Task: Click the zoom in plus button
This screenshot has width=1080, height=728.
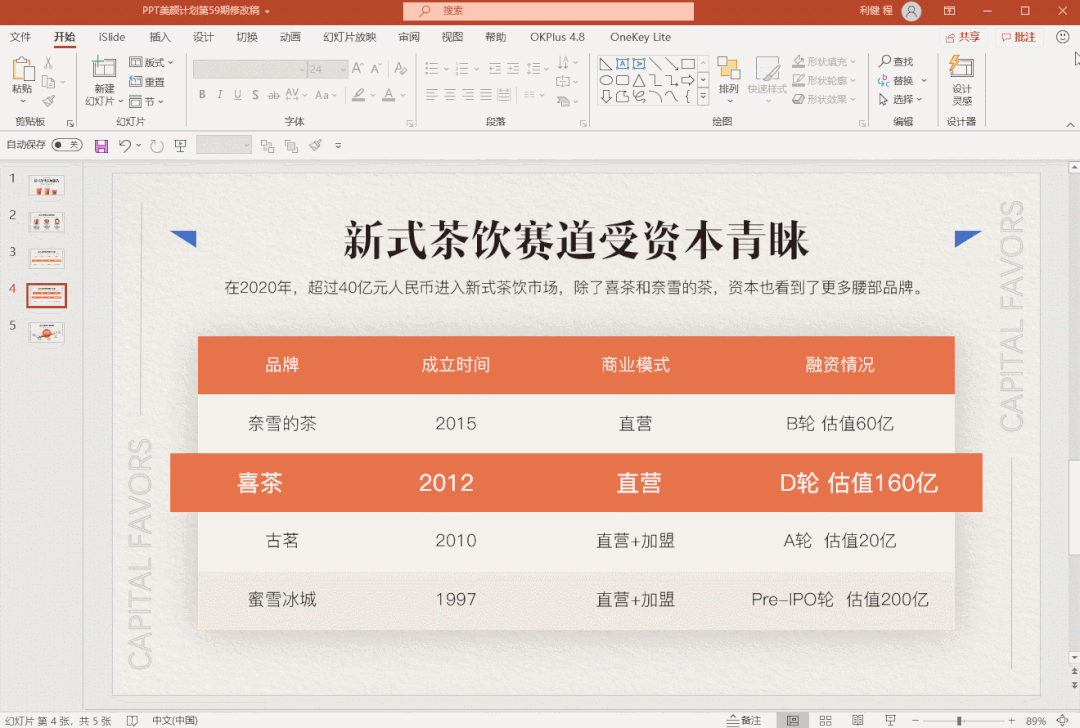Action: tap(1012, 720)
